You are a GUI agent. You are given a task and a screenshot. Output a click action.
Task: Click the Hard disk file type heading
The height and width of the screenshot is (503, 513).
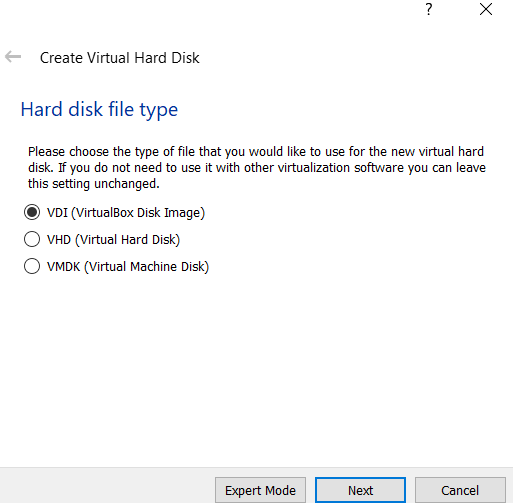(99, 109)
